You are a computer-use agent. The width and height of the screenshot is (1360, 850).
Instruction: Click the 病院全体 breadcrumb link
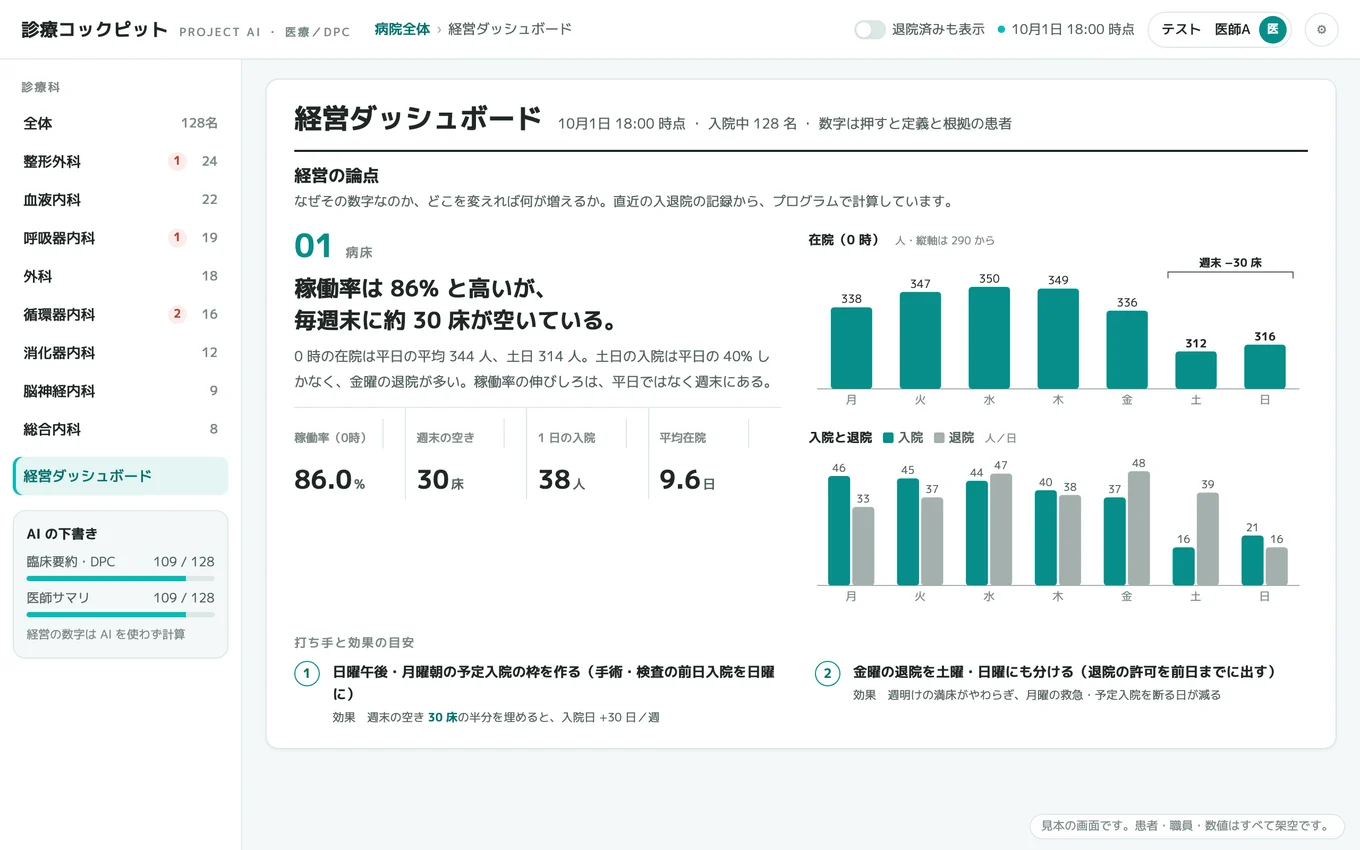pos(402,29)
